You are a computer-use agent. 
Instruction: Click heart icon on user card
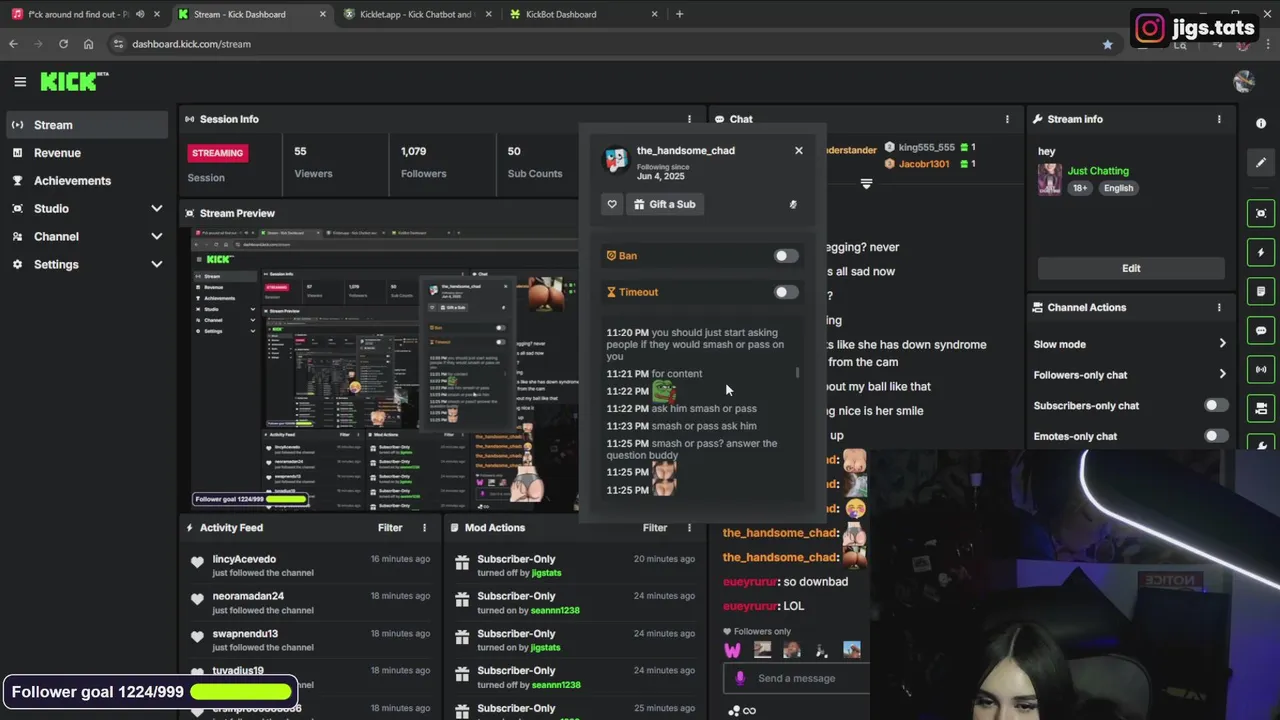[x=612, y=204]
